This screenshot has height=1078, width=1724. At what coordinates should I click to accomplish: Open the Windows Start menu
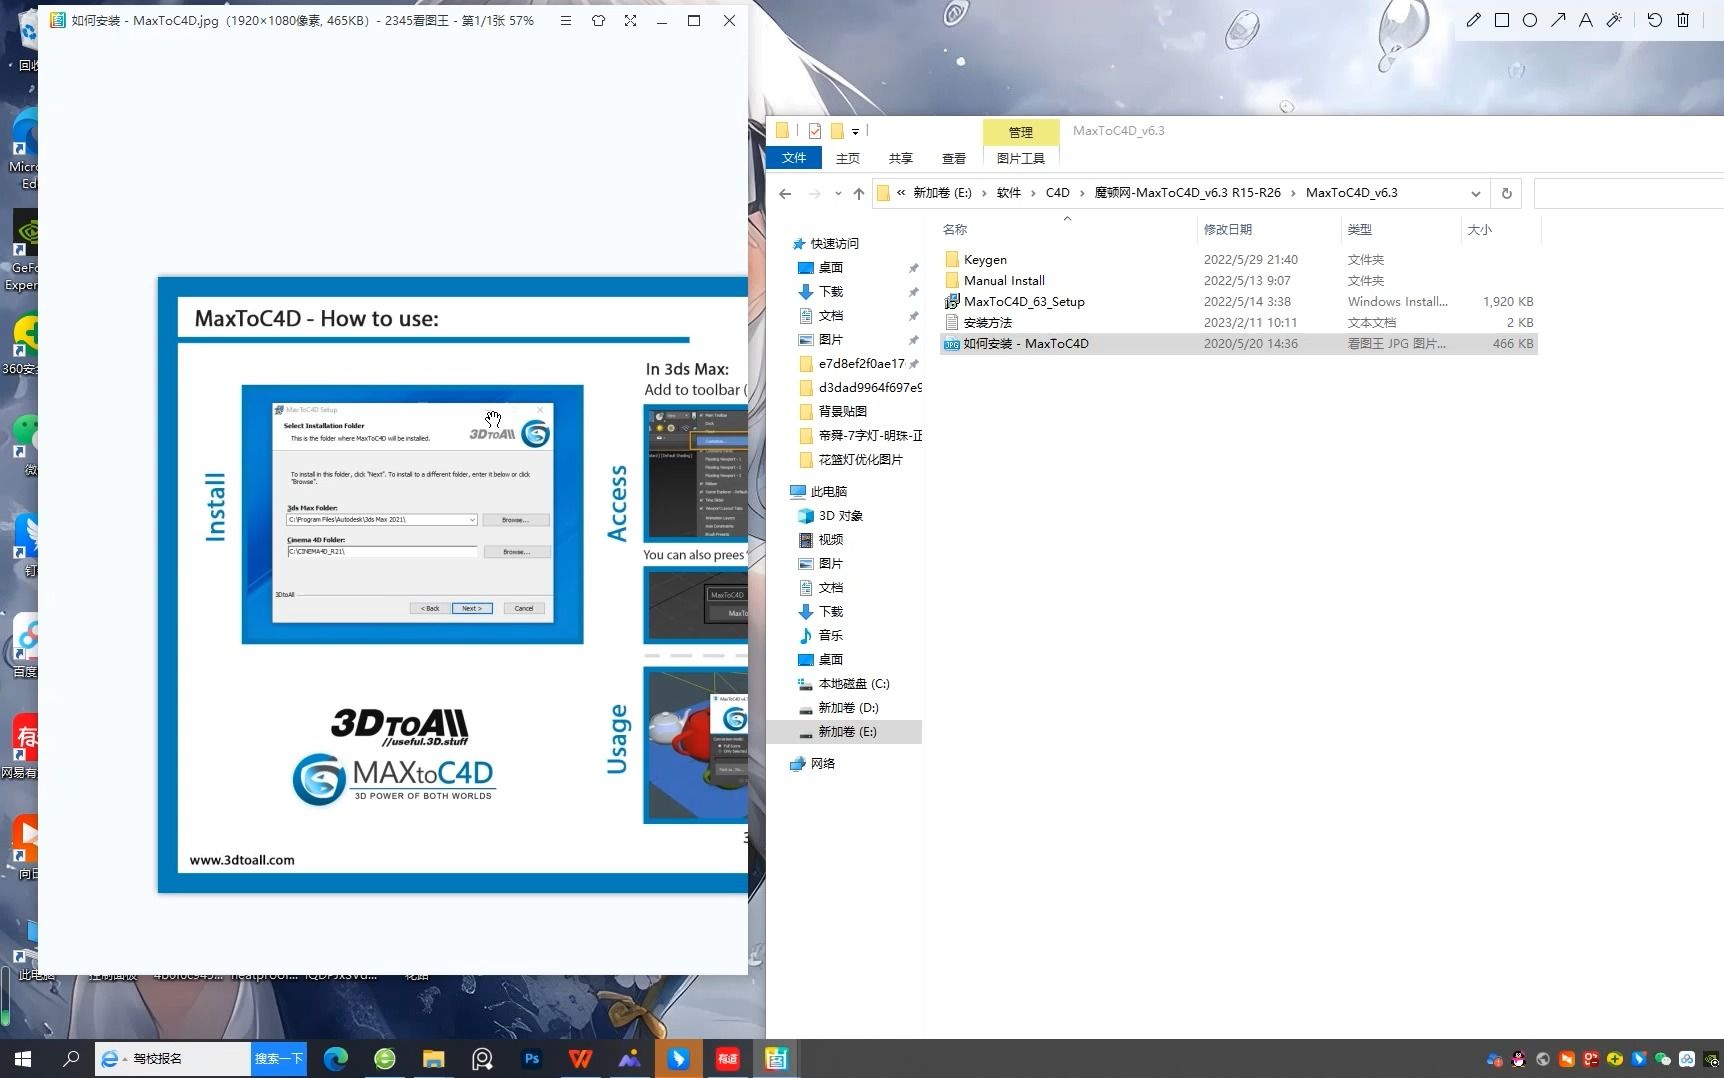[x=23, y=1058]
